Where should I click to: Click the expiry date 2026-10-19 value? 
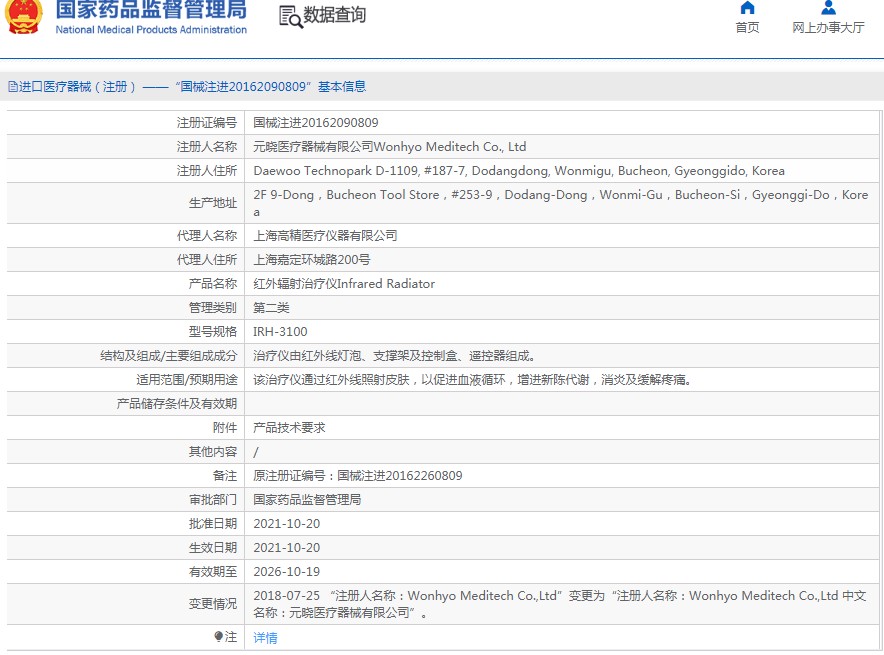click(x=286, y=572)
